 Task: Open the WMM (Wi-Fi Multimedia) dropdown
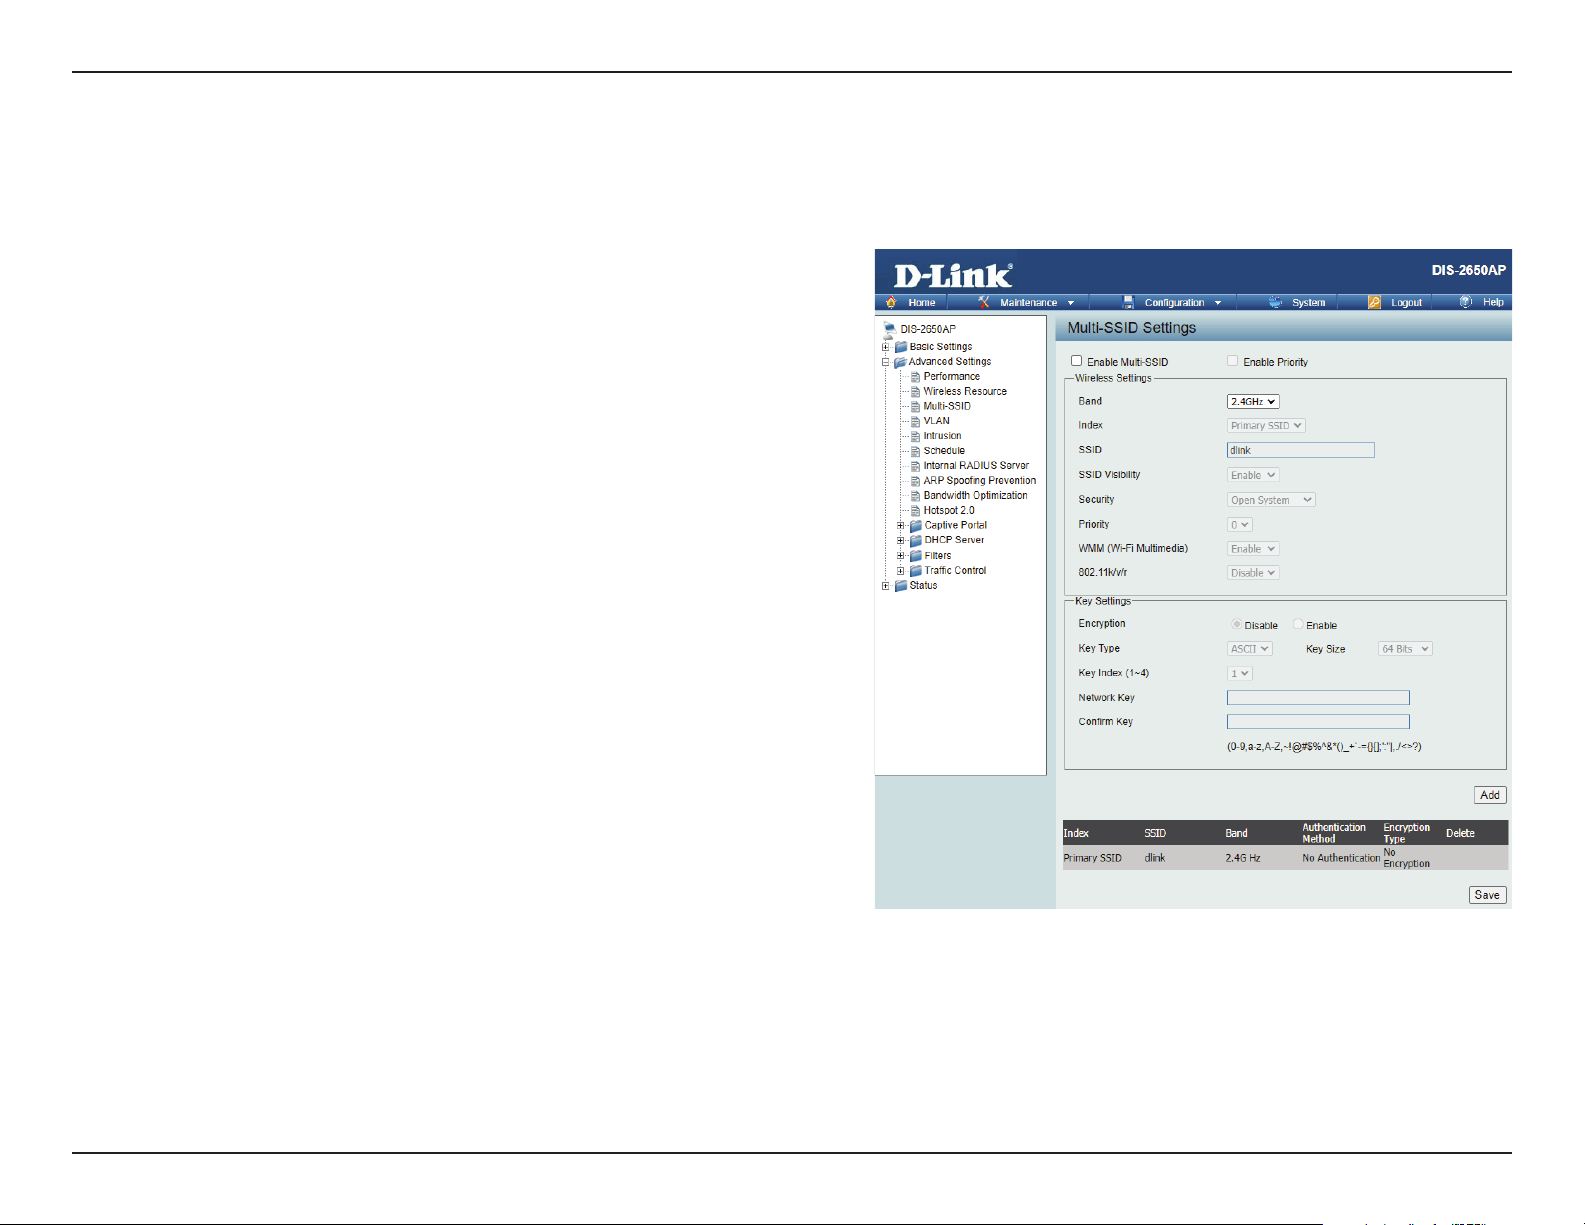point(1253,549)
